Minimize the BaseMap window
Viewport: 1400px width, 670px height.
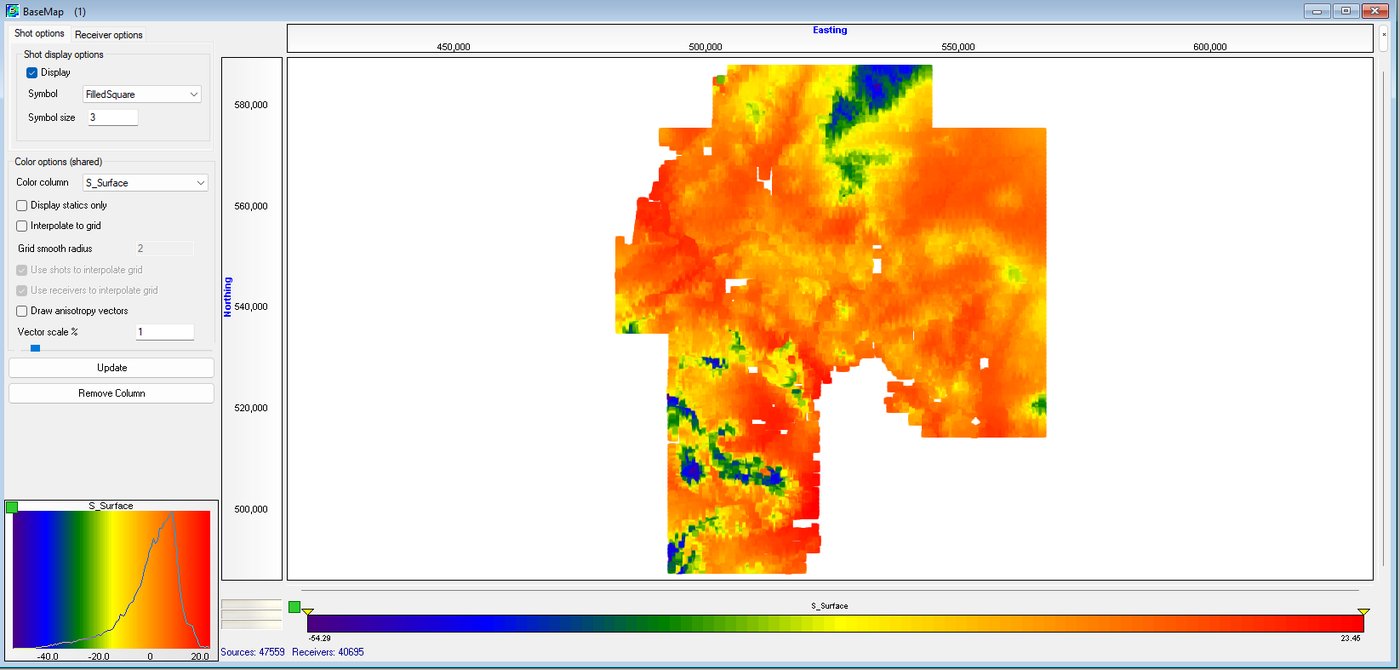click(1316, 11)
